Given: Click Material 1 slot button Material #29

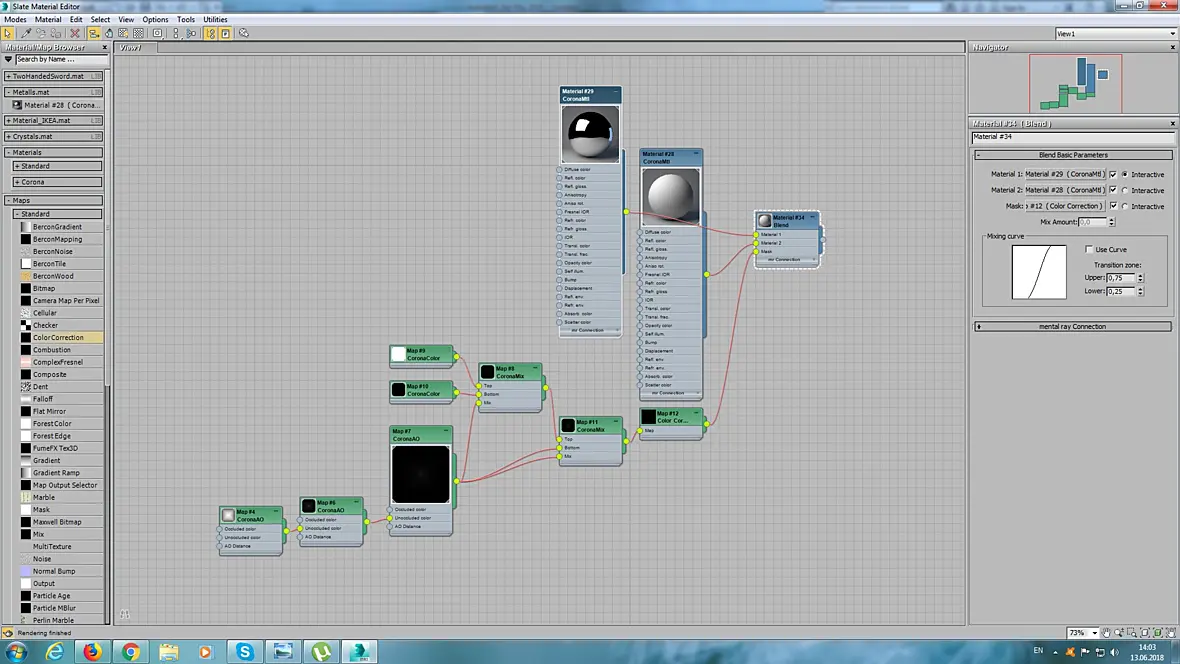Looking at the screenshot, I should pos(1065,174).
